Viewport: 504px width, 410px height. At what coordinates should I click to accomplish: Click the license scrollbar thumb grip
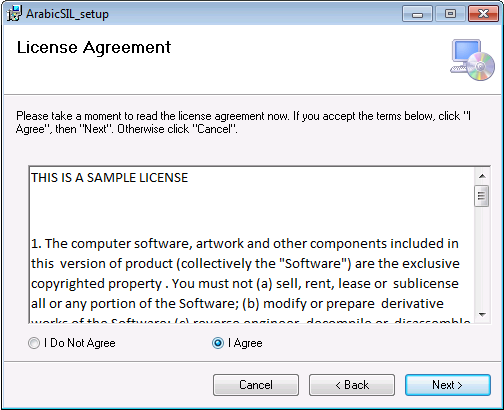[x=481, y=196]
